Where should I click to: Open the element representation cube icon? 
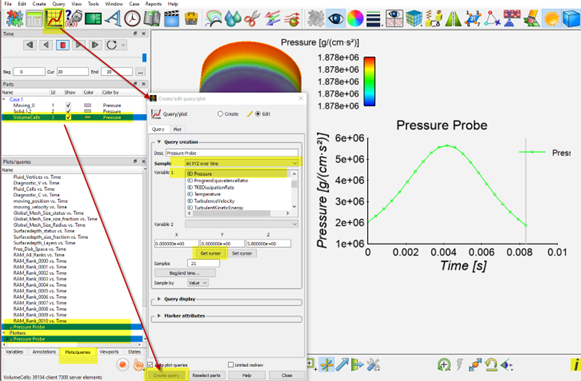414,18
